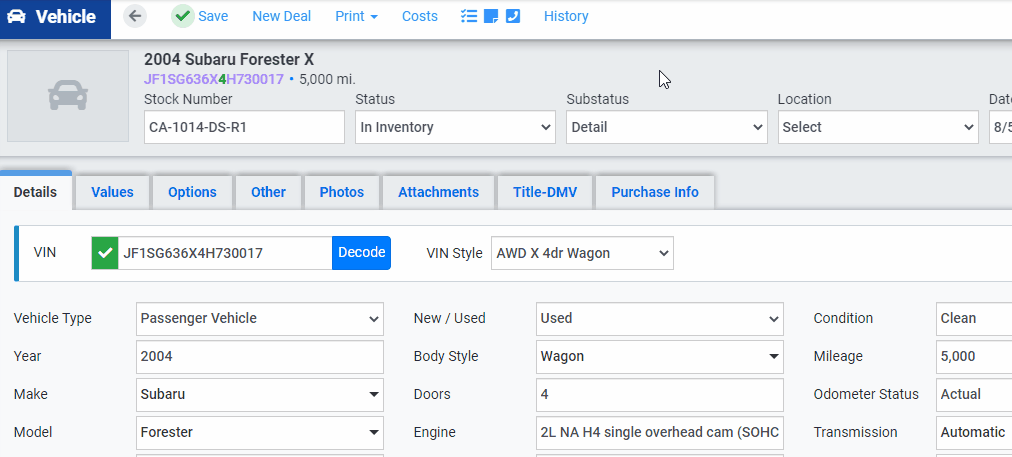The width and height of the screenshot is (1012, 457).
Task: Click the Mileage input field
Action: pos(974,356)
